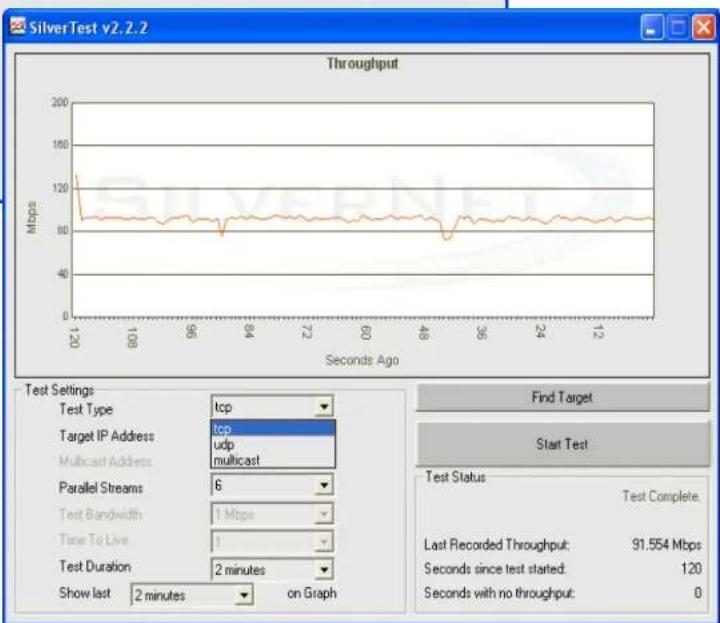This screenshot has height=623, width=720.
Task: Click the Seconds with no throughput label
Action: (499, 593)
